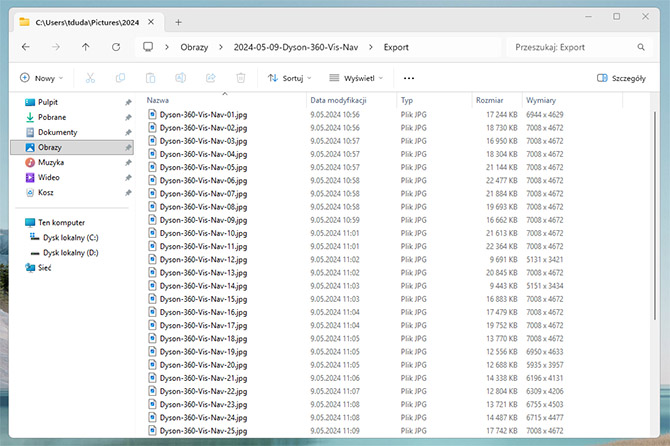Select Ten komputer in the sidebar
The image size is (670, 446).
point(62,223)
